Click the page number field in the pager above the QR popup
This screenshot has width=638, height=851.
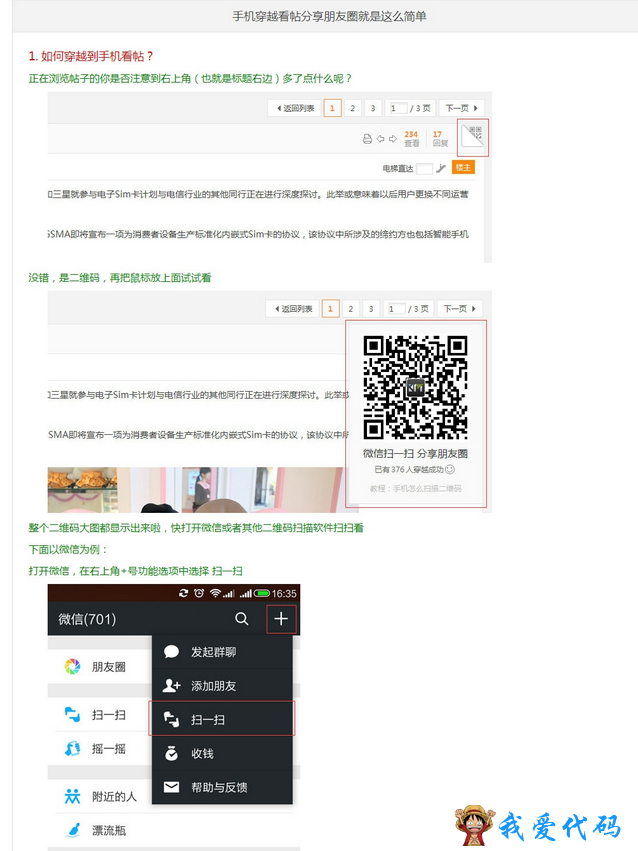pyautogui.click(x=396, y=309)
